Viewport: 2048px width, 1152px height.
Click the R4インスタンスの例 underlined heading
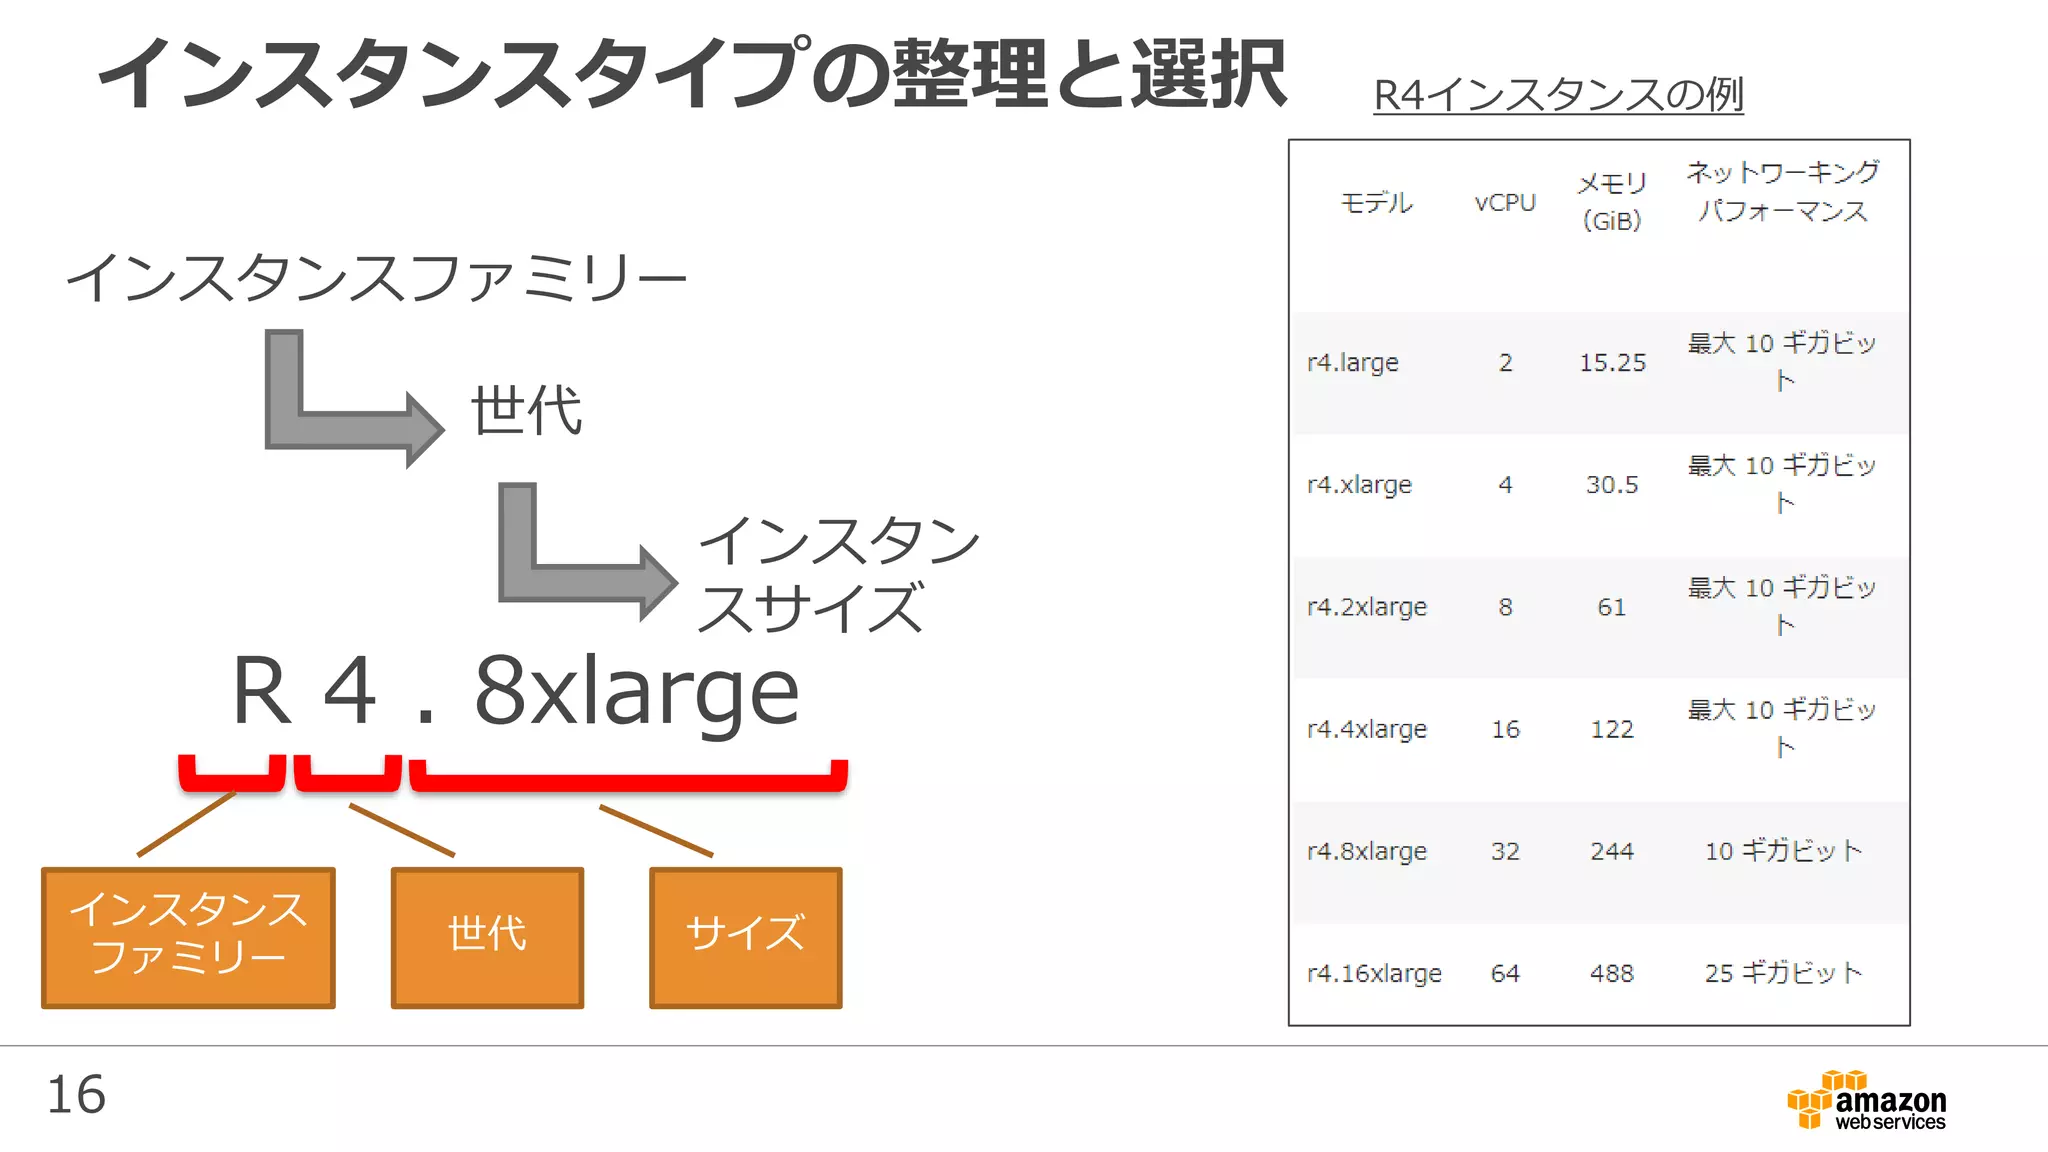click(1558, 96)
